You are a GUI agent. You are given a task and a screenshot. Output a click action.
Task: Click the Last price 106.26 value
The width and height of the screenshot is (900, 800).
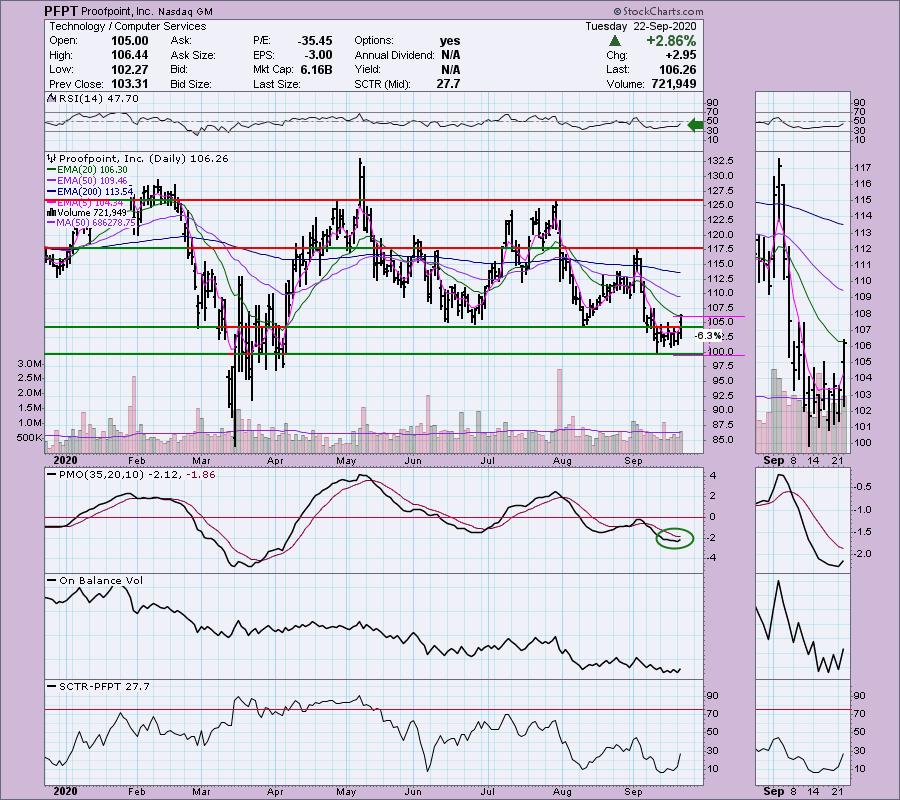tap(678, 69)
